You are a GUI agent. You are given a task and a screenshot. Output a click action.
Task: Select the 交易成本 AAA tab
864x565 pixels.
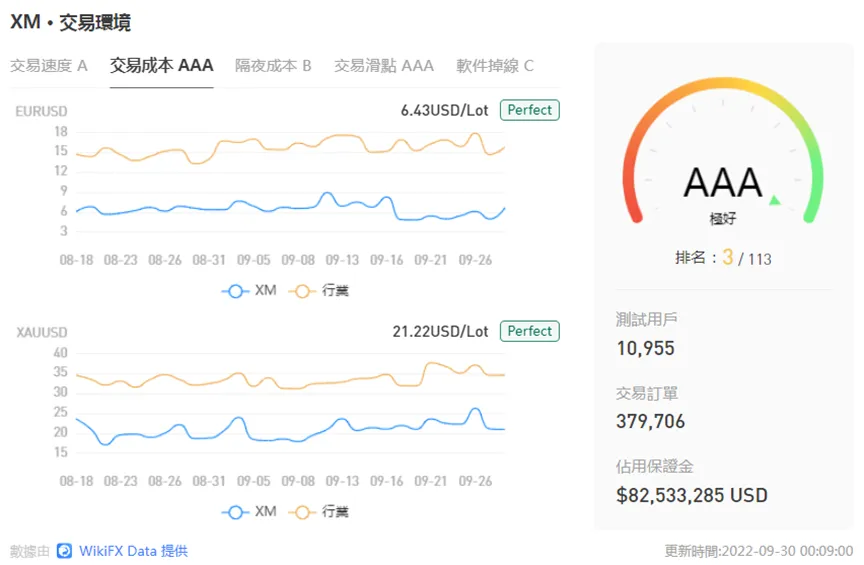[x=161, y=66]
